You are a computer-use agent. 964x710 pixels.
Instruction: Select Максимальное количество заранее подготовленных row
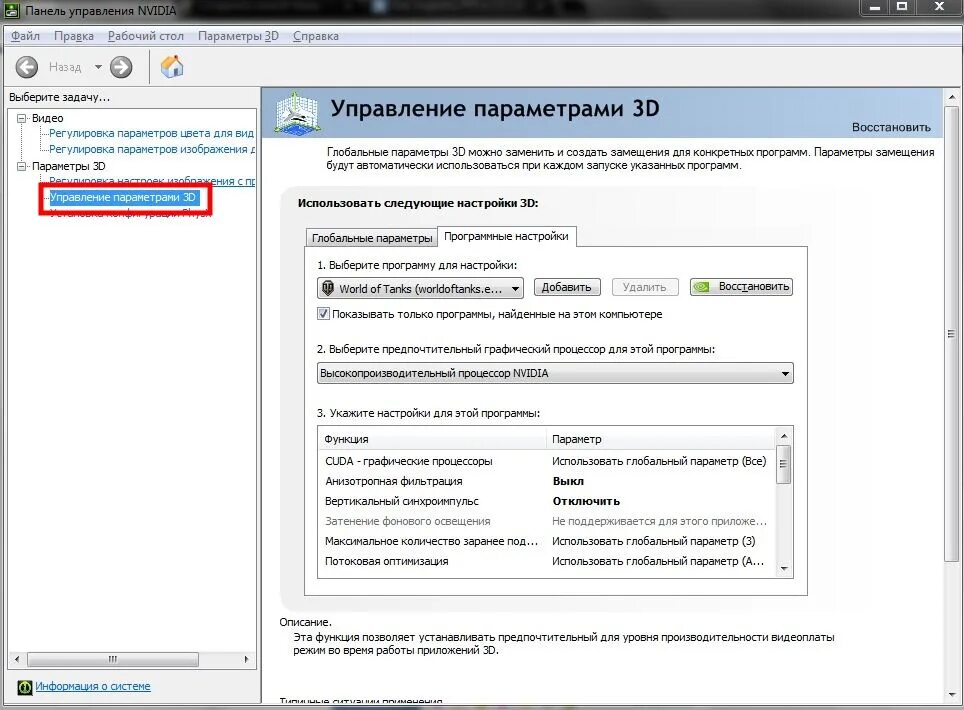(547, 541)
